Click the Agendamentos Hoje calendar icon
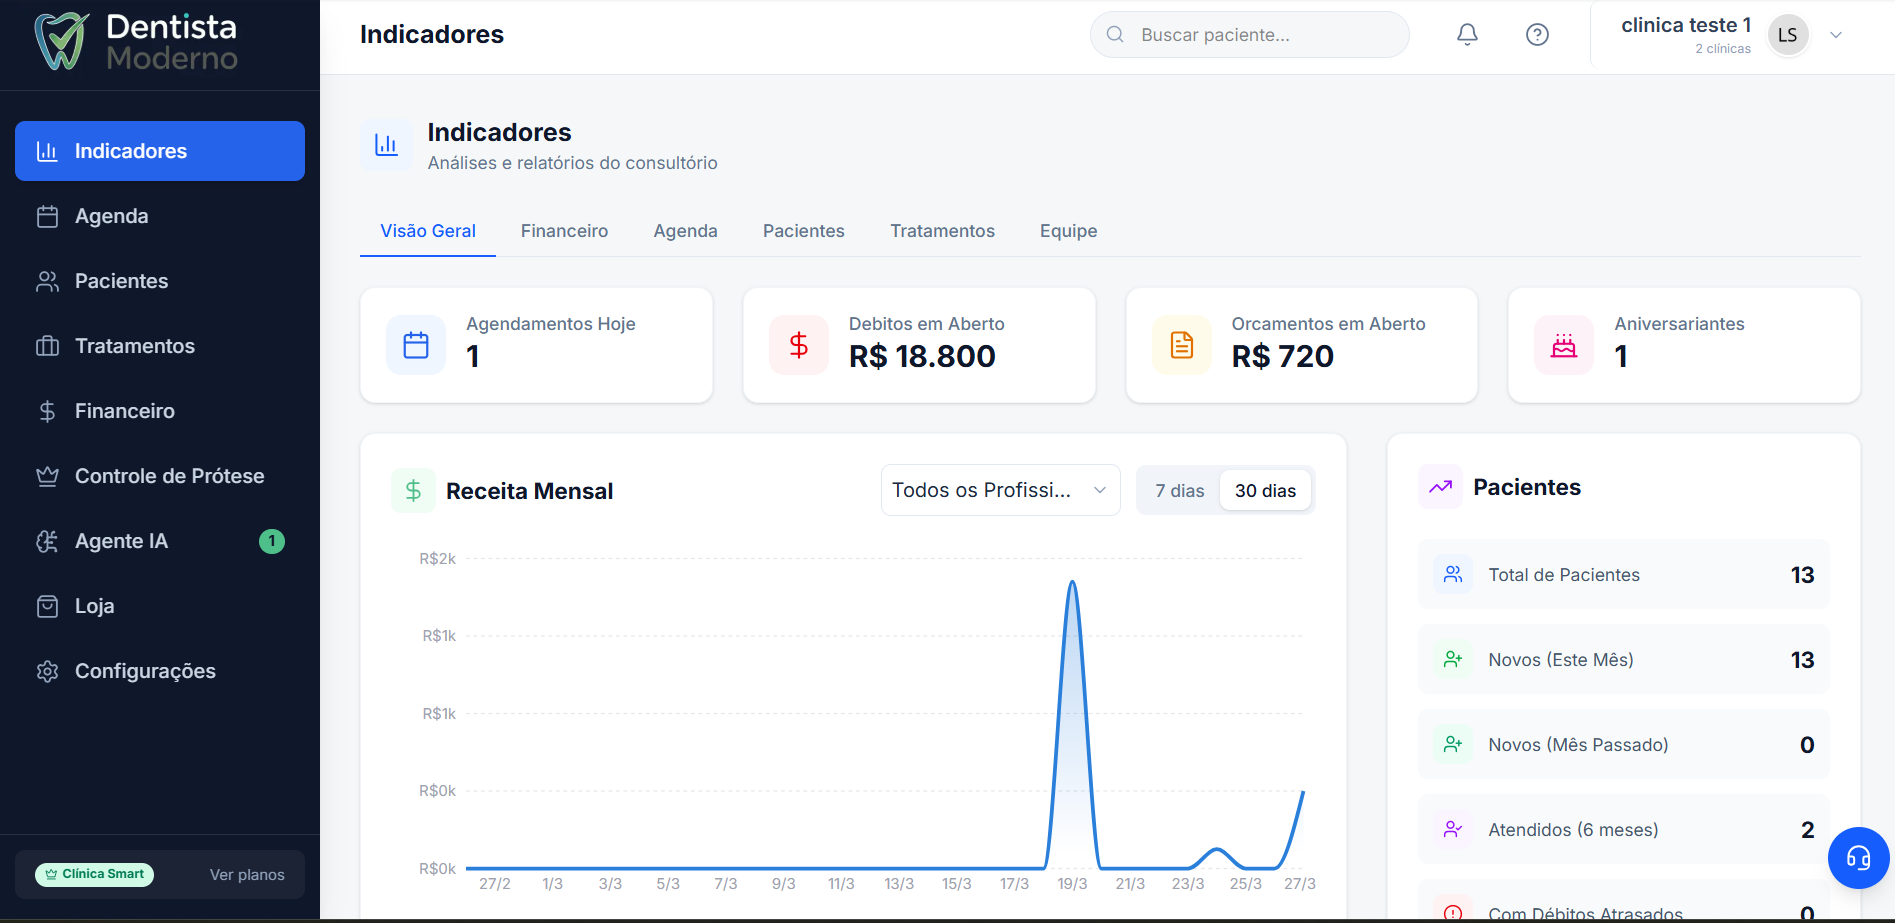 click(x=416, y=345)
